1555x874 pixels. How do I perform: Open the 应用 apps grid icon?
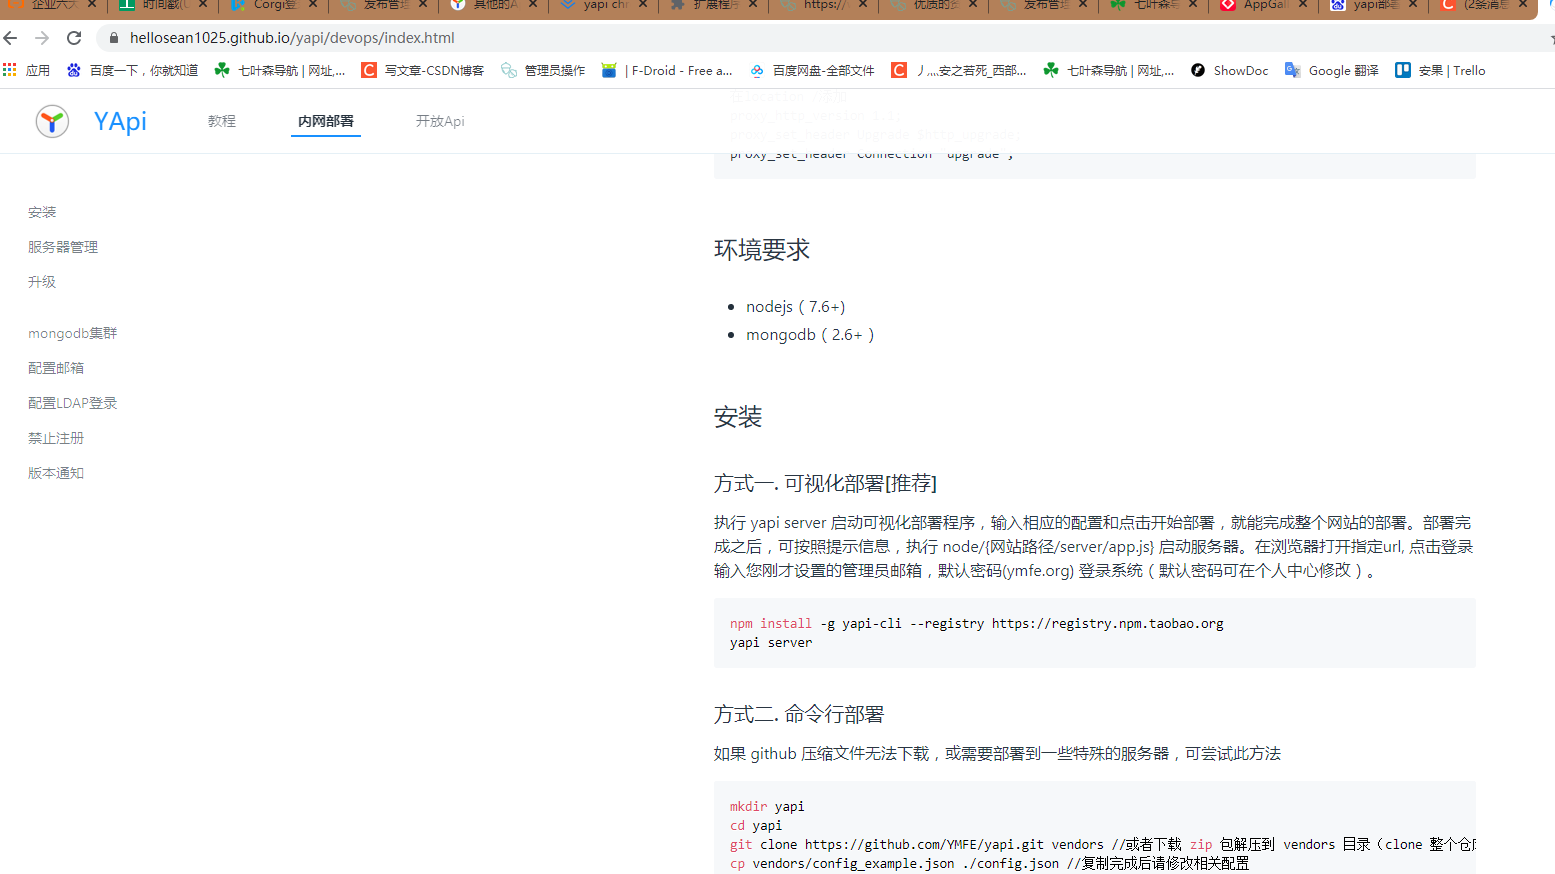click(10, 70)
